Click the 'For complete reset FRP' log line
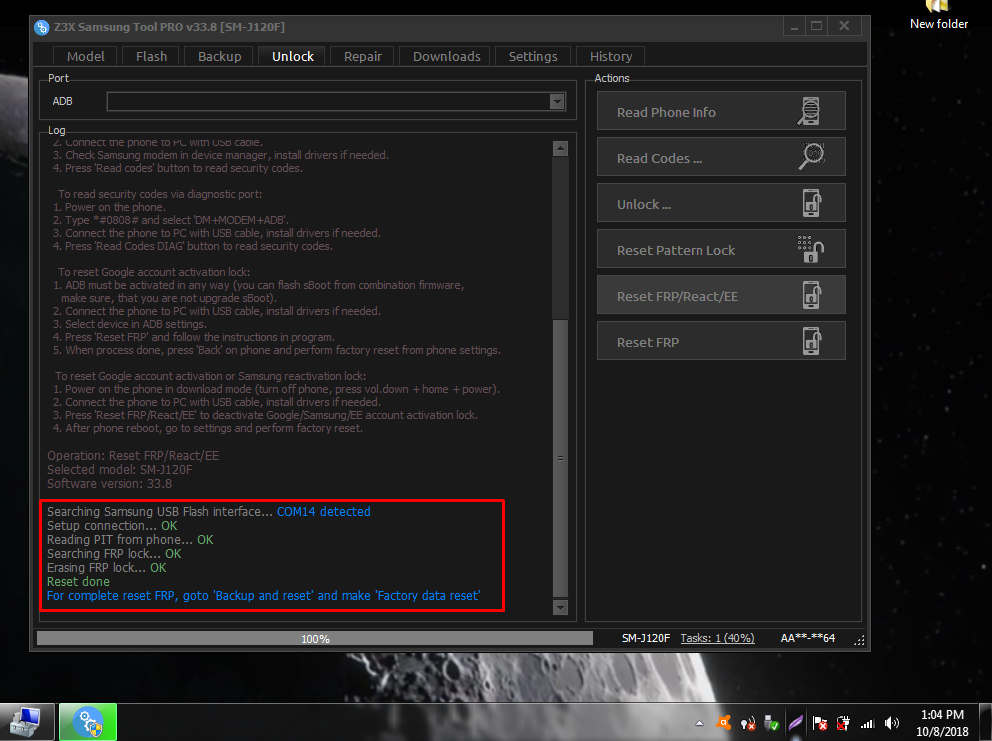The height and width of the screenshot is (741, 992). click(263, 595)
